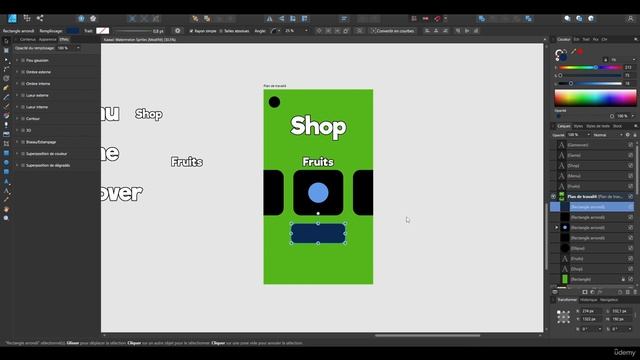Image resolution: width=640 pixels, height=360 pixels.
Task: Click the colour spectrum gradient box
Action: (x=595, y=98)
